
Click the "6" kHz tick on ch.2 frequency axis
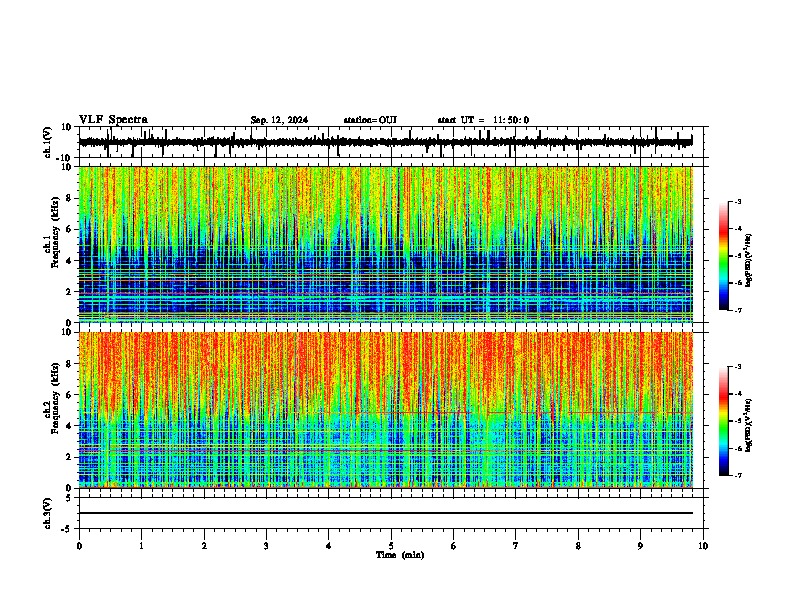pyautogui.click(x=69, y=395)
